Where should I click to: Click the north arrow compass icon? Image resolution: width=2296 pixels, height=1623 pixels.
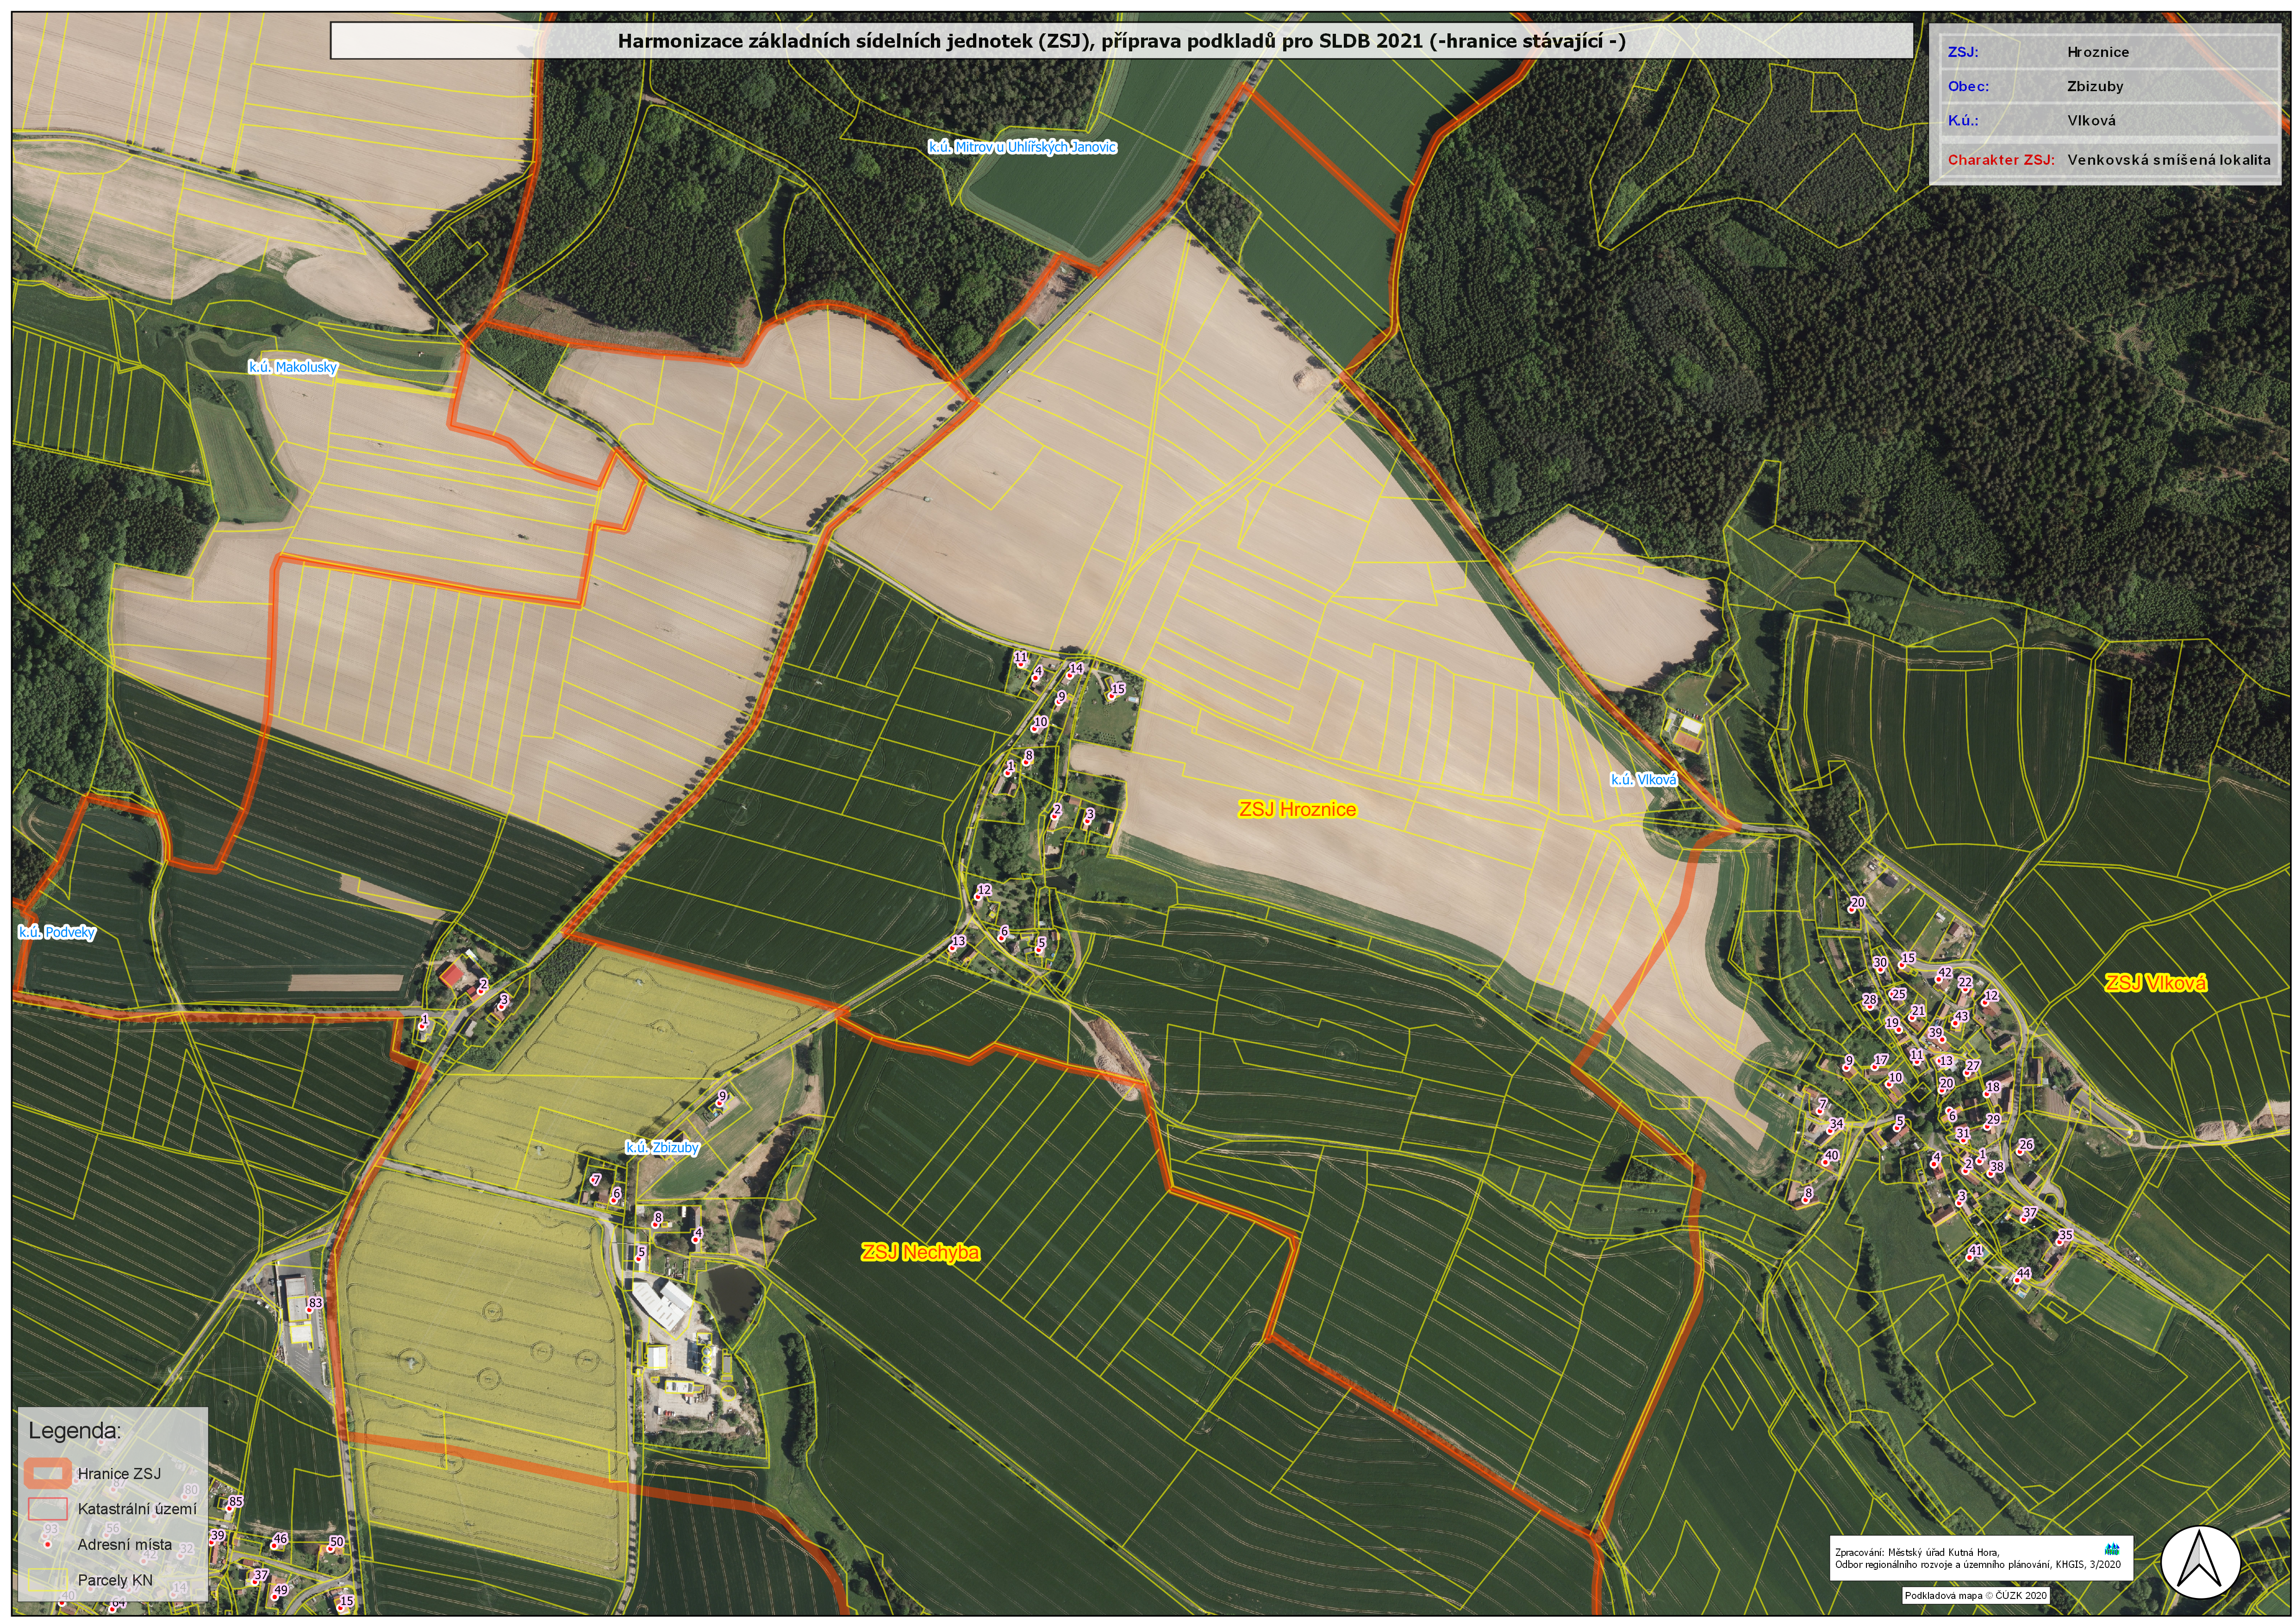point(2202,1563)
